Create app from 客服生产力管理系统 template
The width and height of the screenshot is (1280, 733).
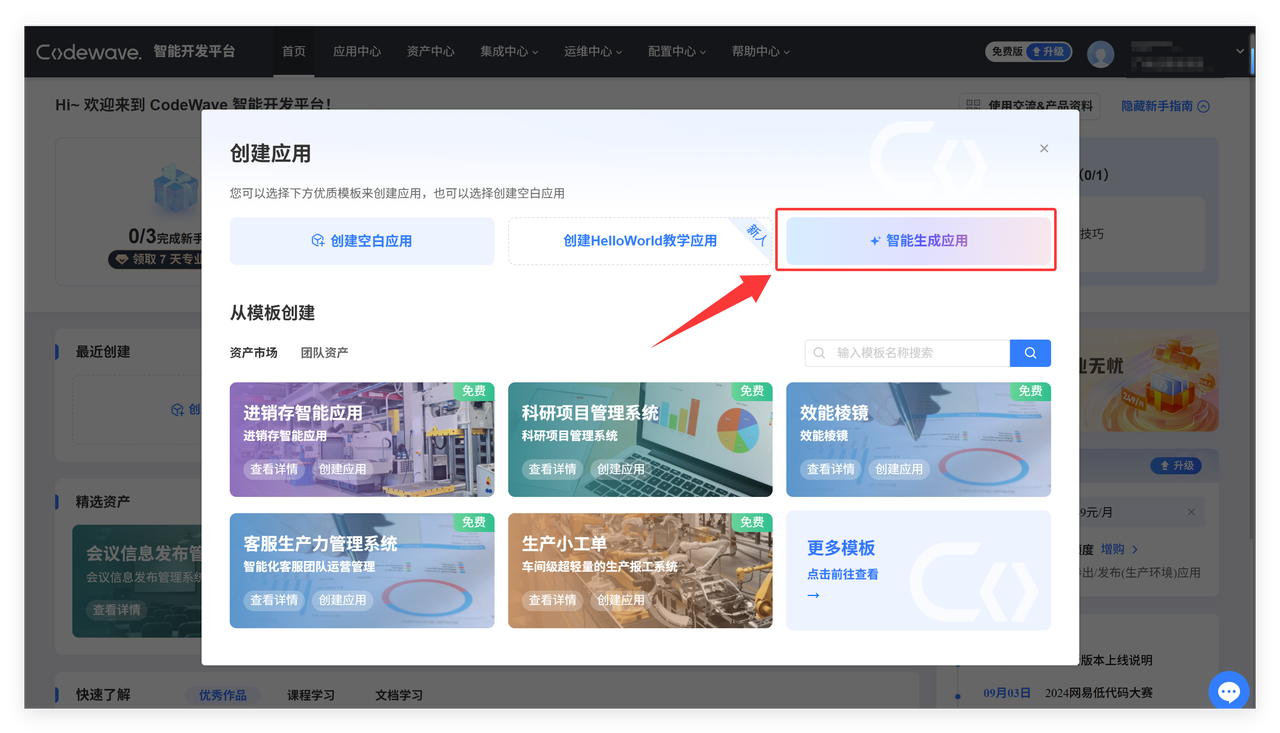point(343,600)
